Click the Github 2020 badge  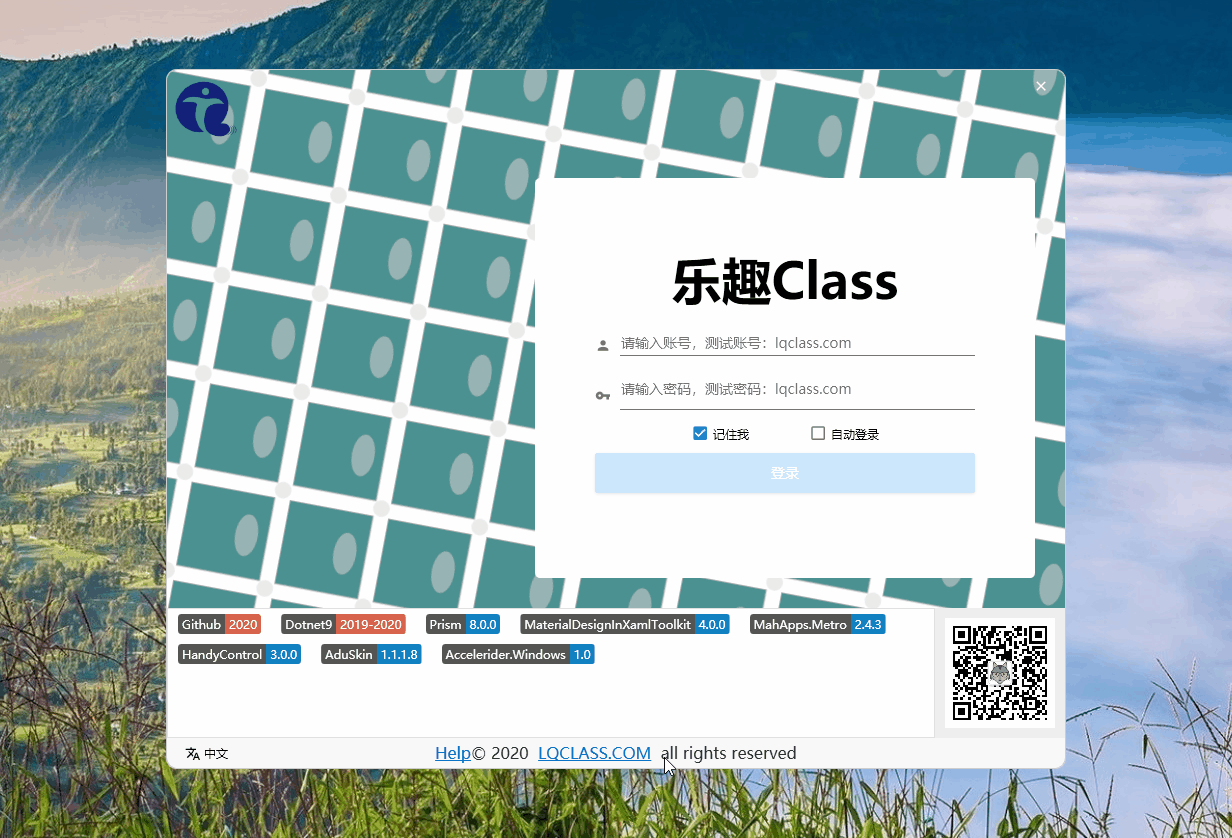pos(219,624)
